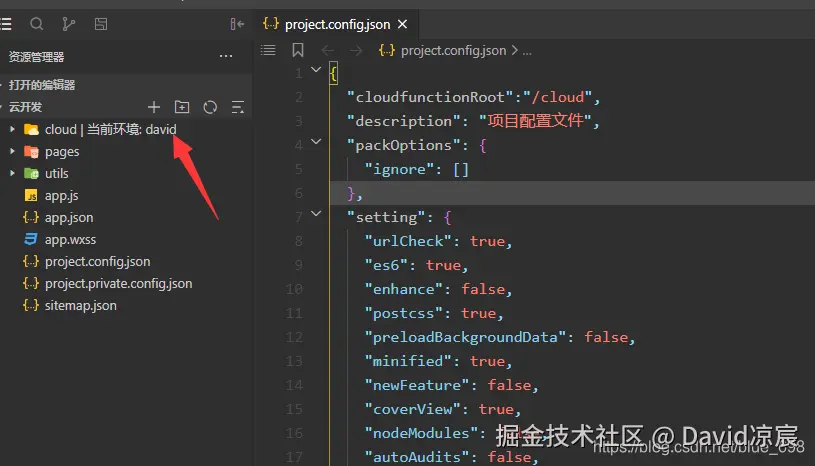Expand the cloud folder arrow

click(x=12, y=129)
